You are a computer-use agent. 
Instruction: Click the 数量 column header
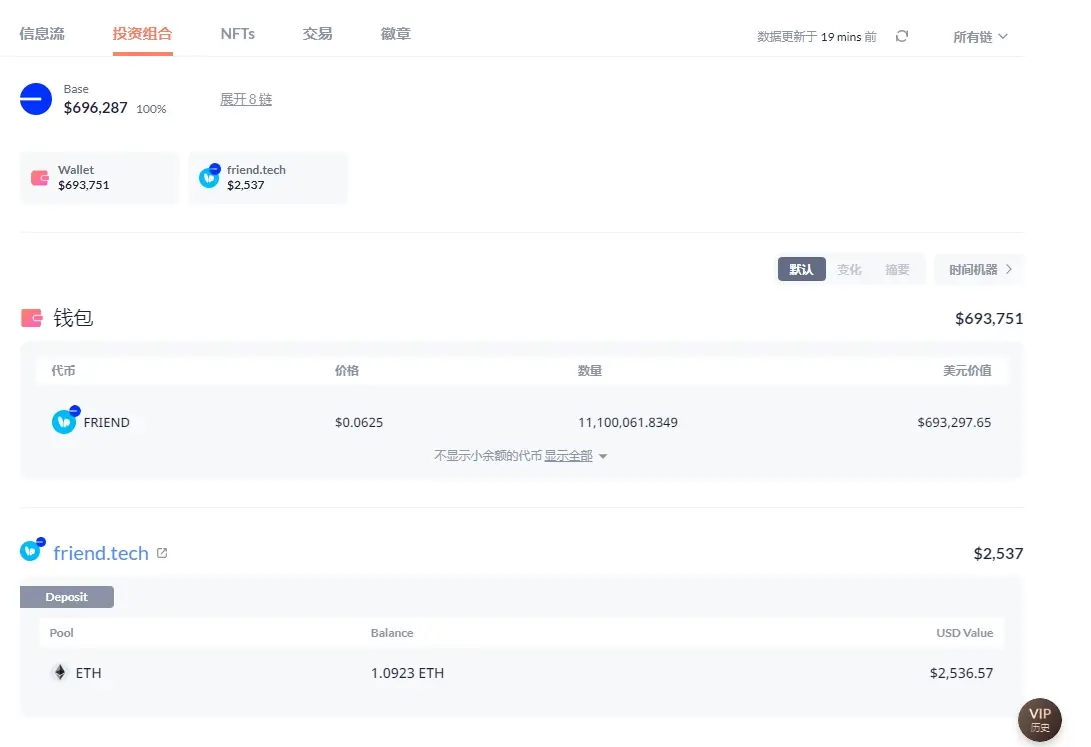[x=589, y=371]
